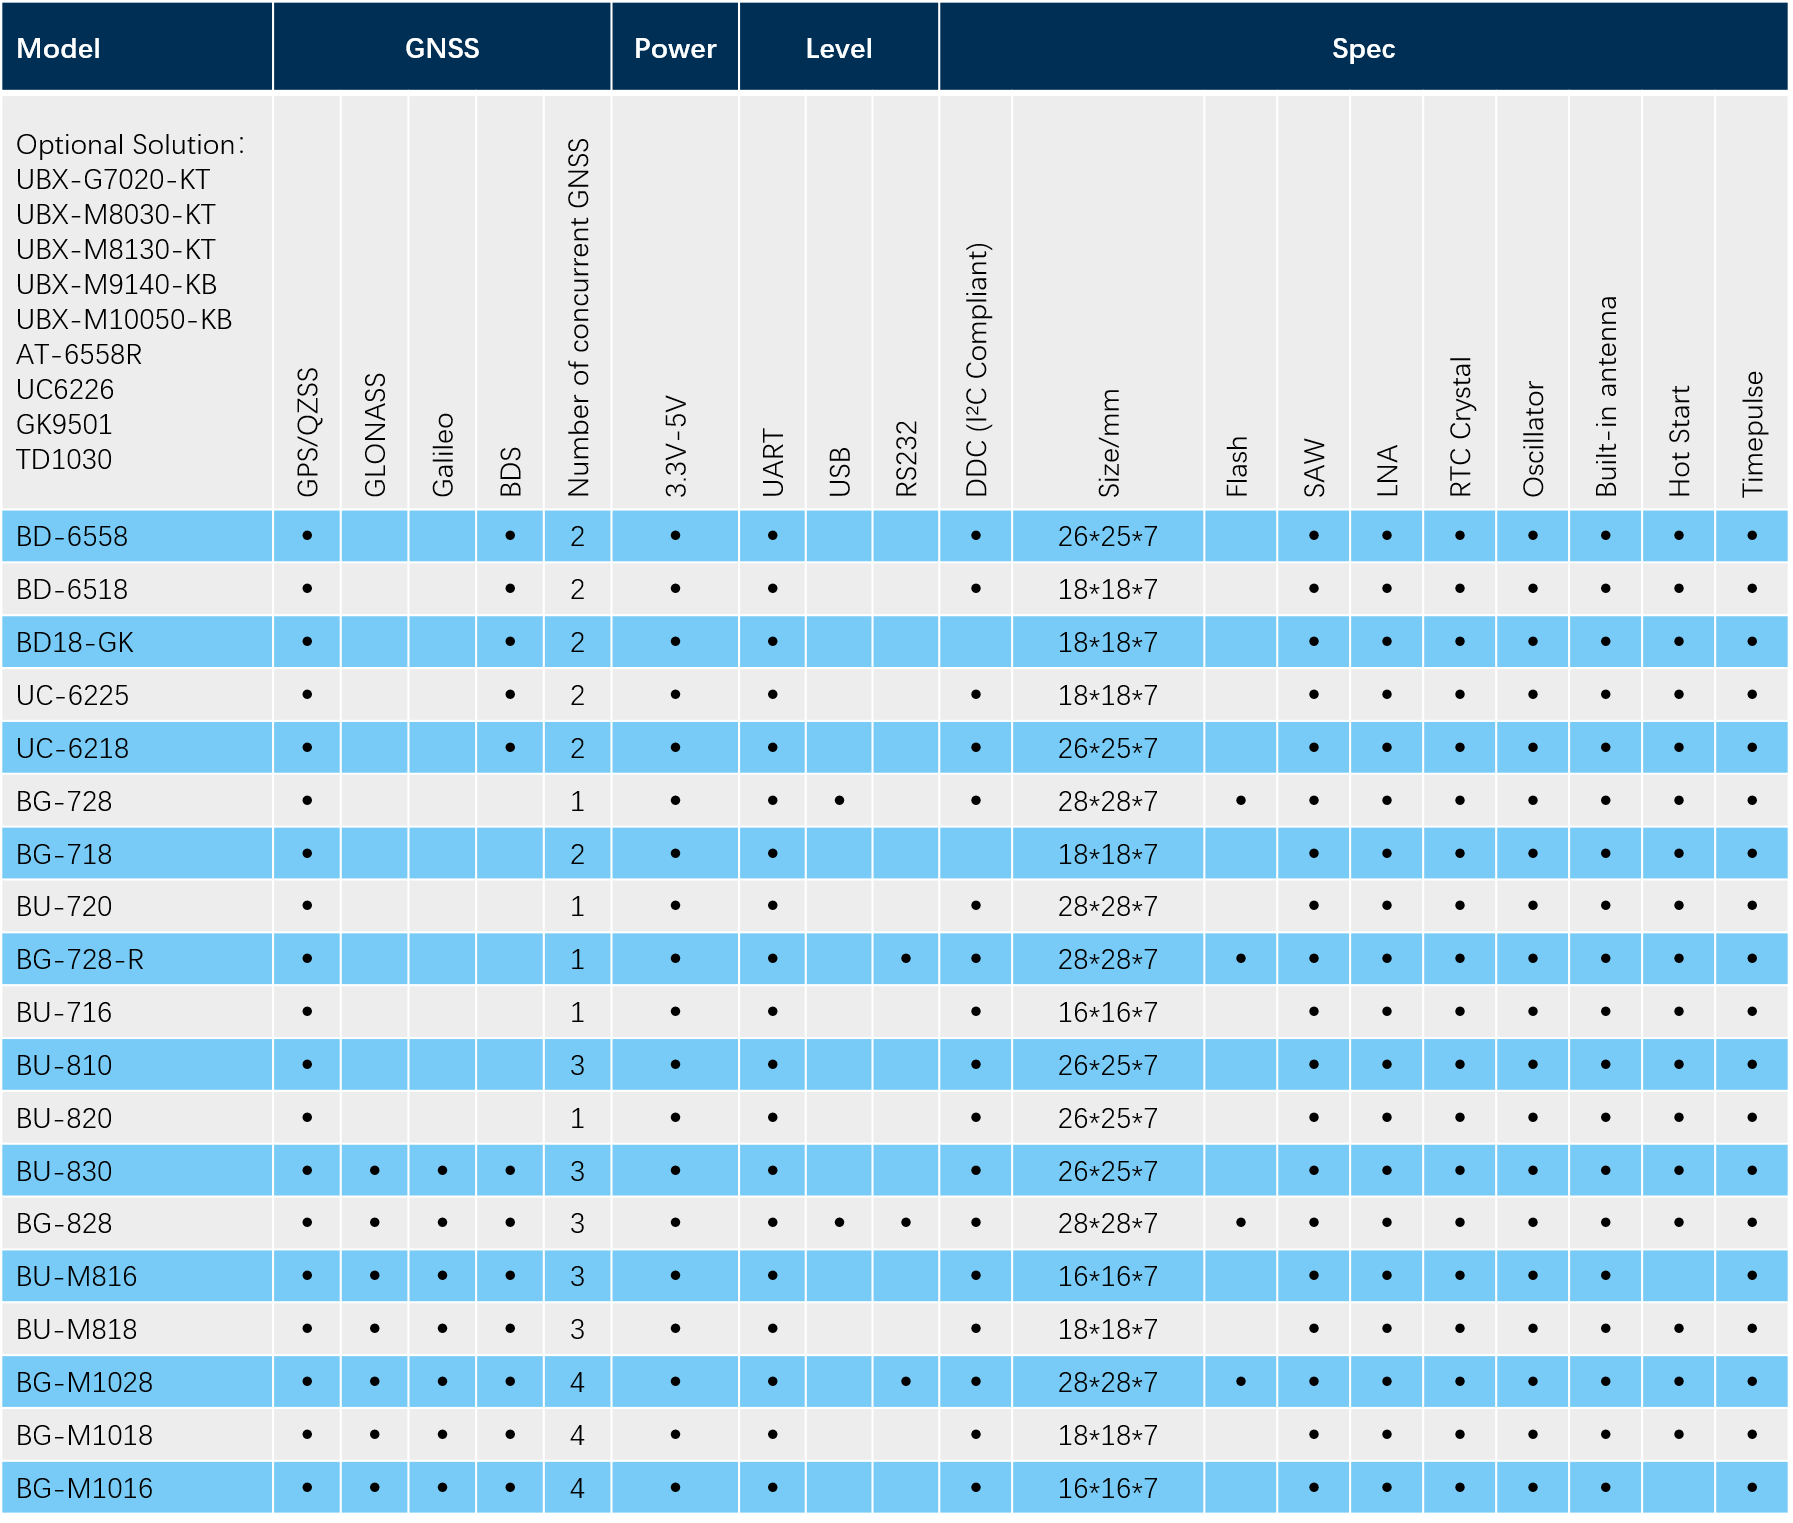Select the BG-M1016 model name
Image resolution: width=1793 pixels, height=1523 pixels.
tap(85, 1489)
